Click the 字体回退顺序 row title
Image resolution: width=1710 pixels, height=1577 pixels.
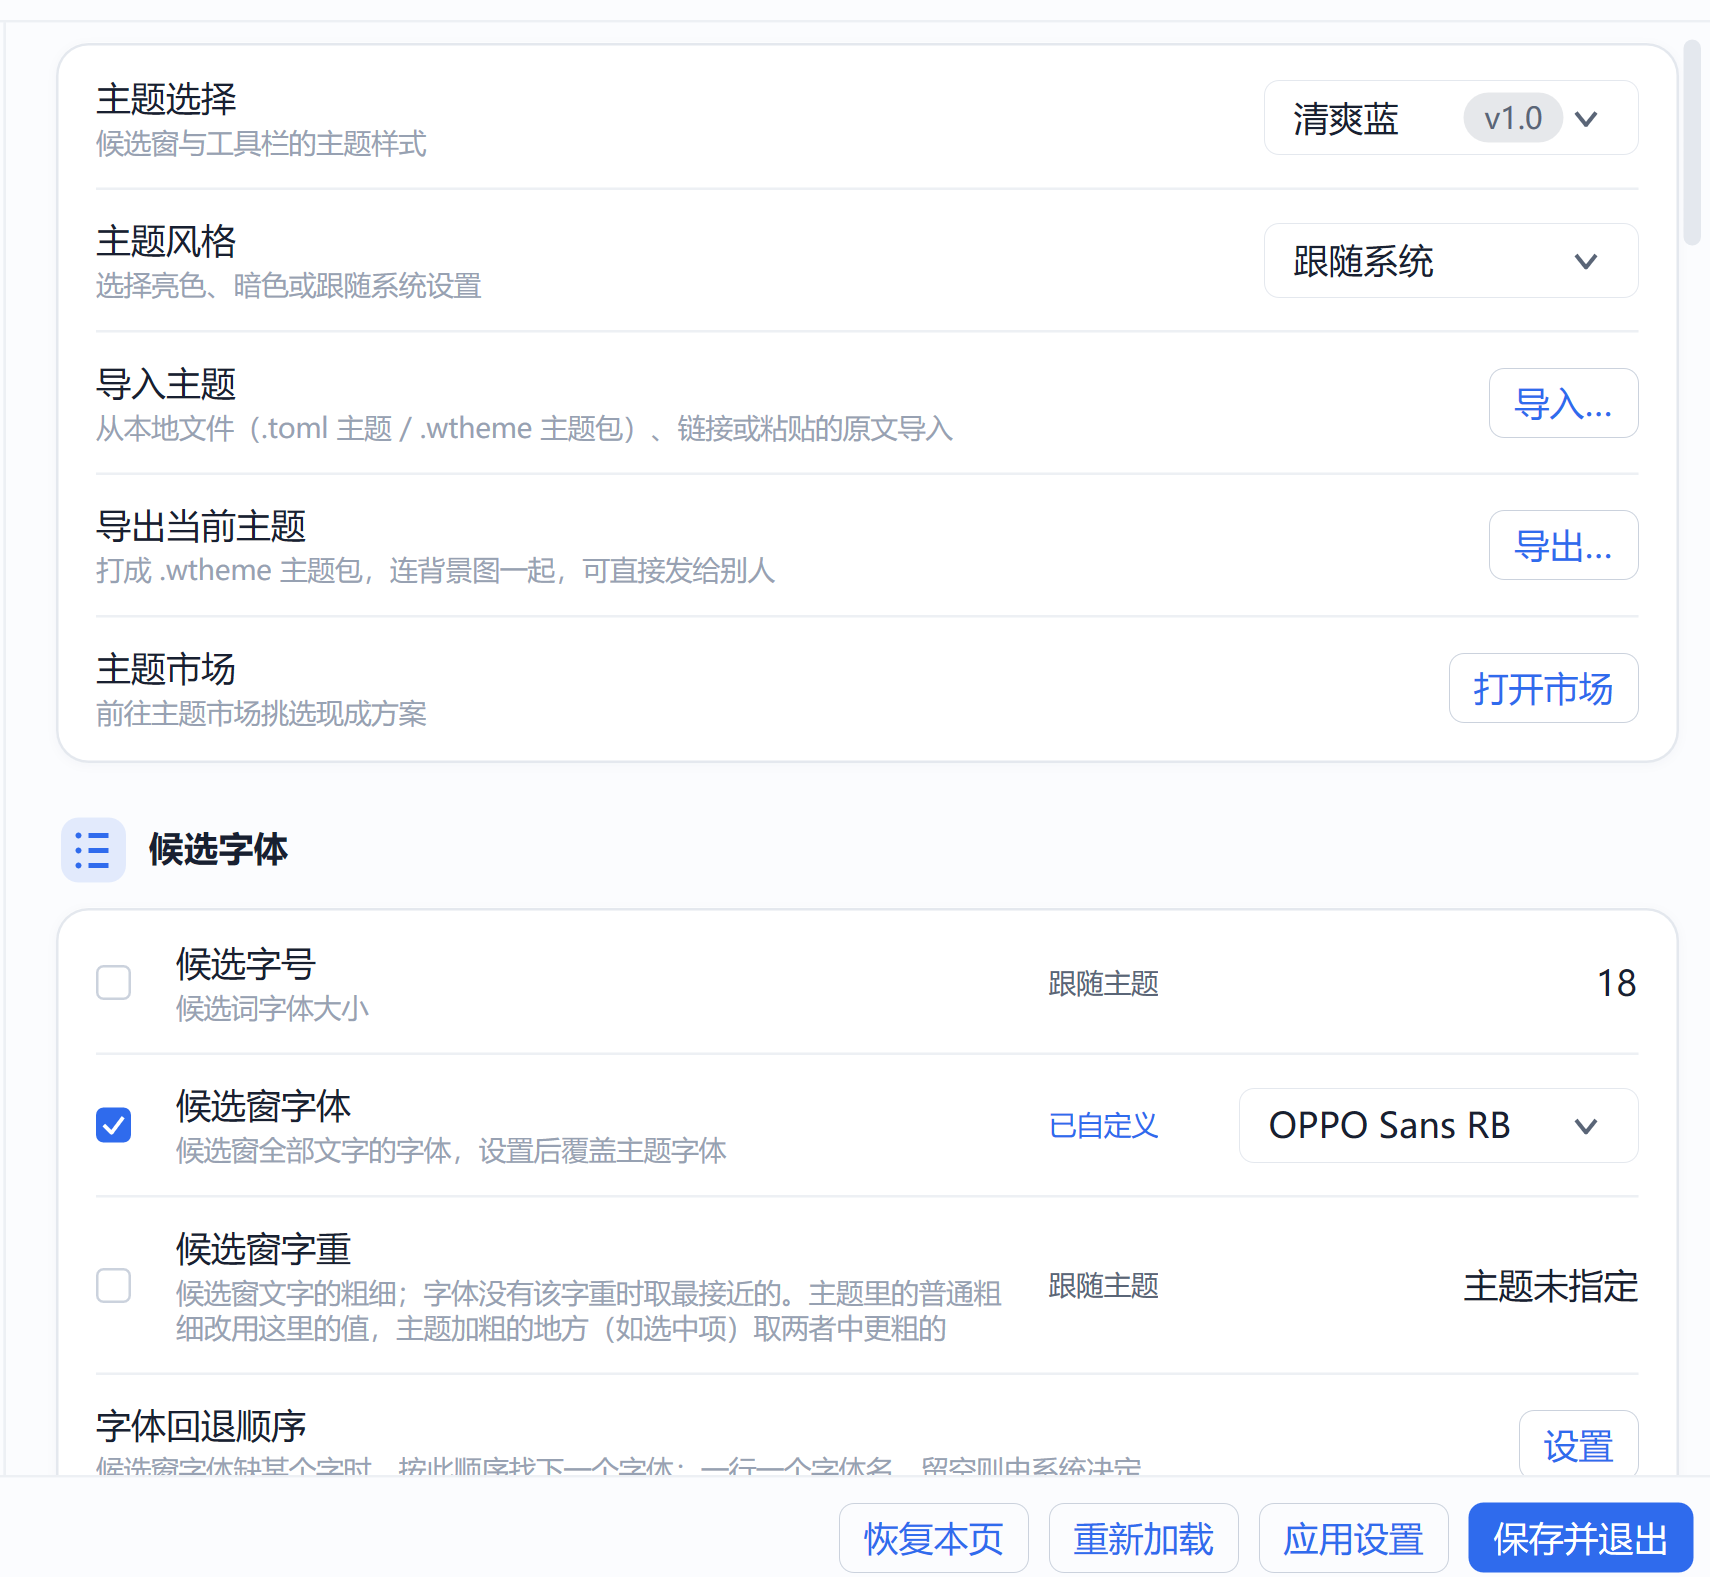(201, 1426)
